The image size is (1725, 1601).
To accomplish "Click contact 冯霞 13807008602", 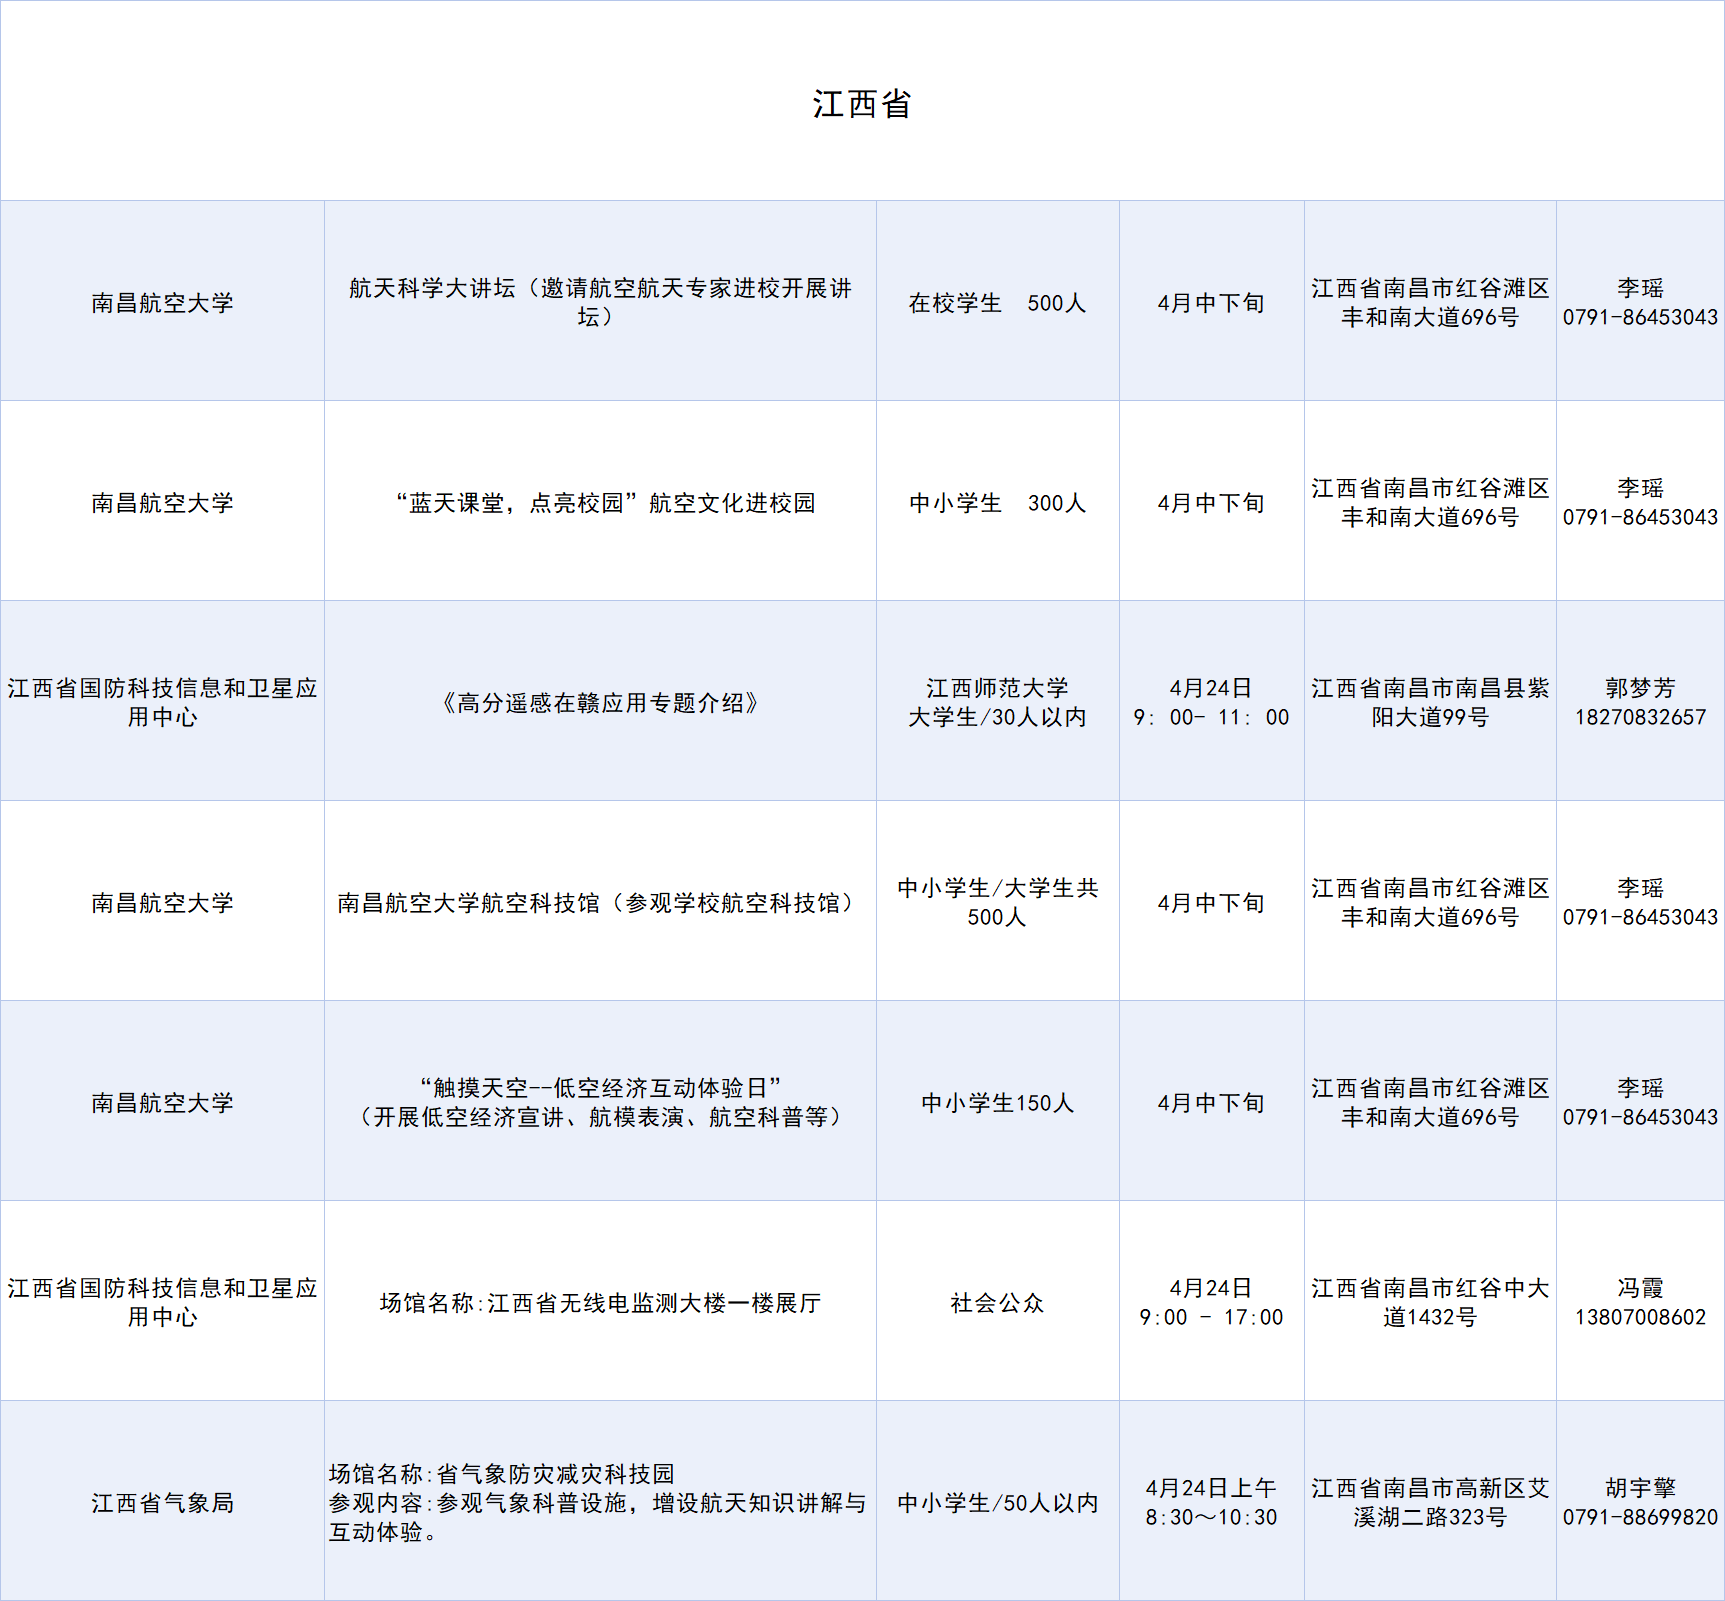I will tap(1640, 1301).
